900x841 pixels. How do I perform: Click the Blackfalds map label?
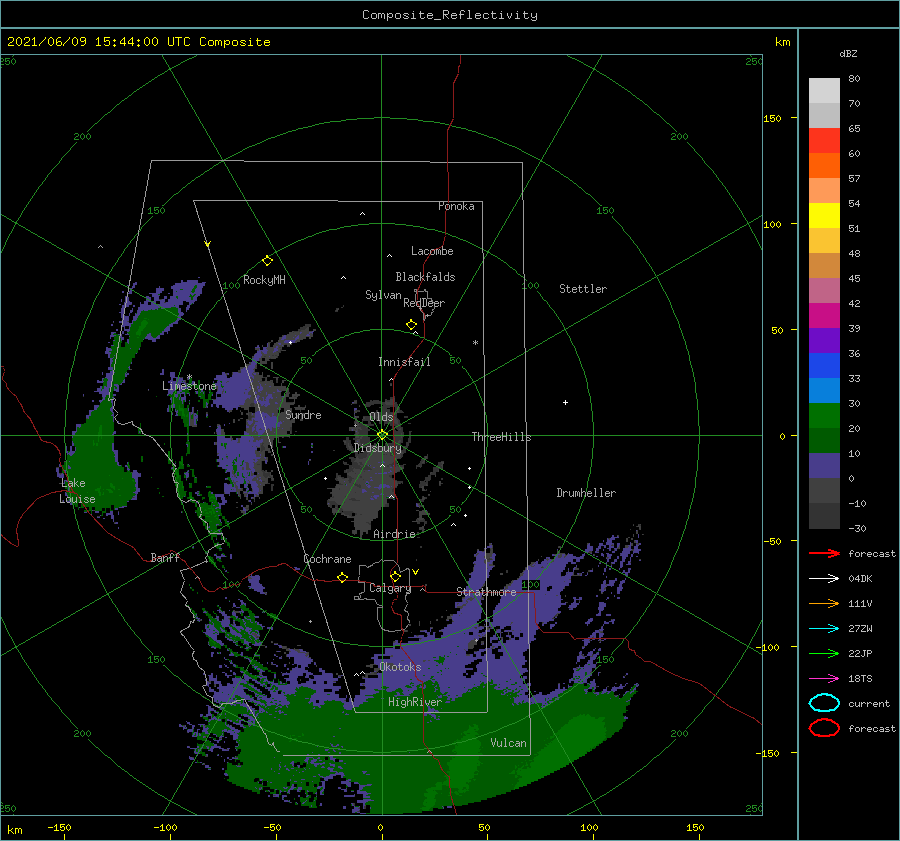(425, 277)
